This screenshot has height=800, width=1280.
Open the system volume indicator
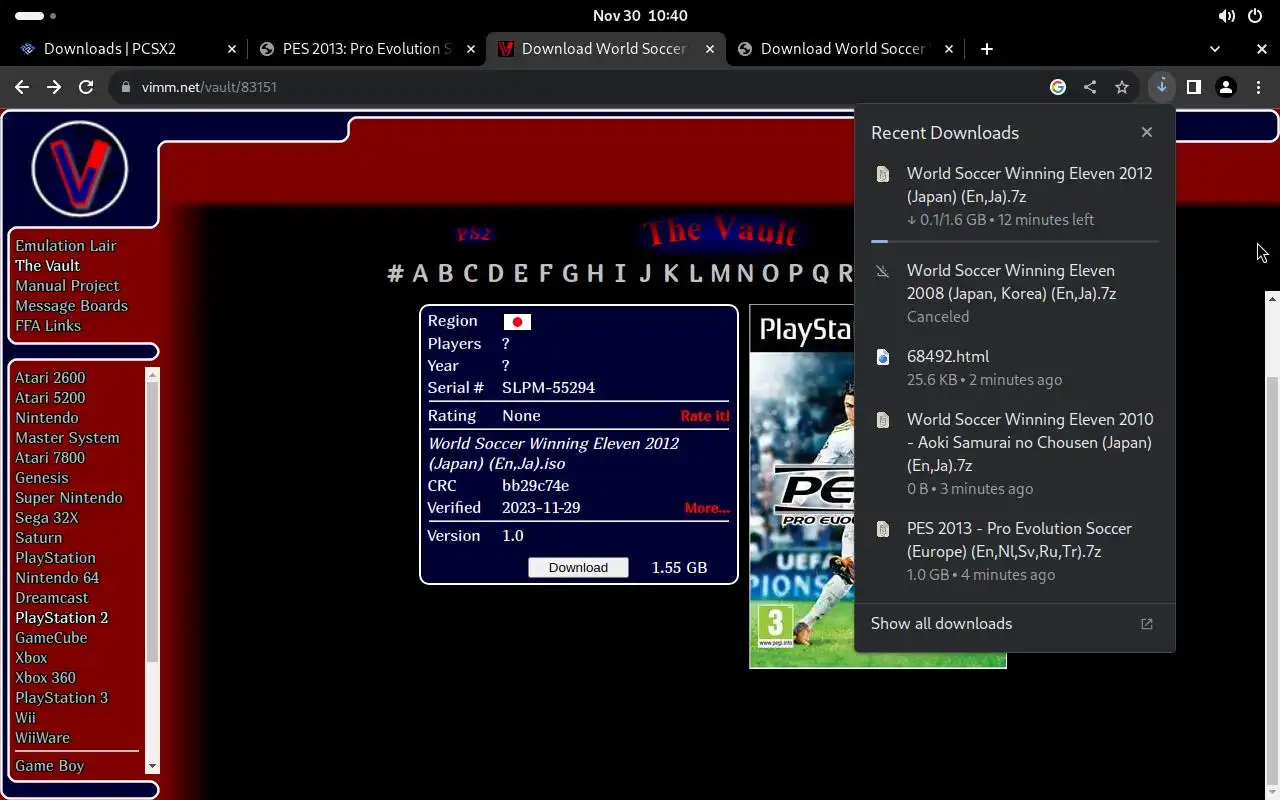[x=1226, y=16]
